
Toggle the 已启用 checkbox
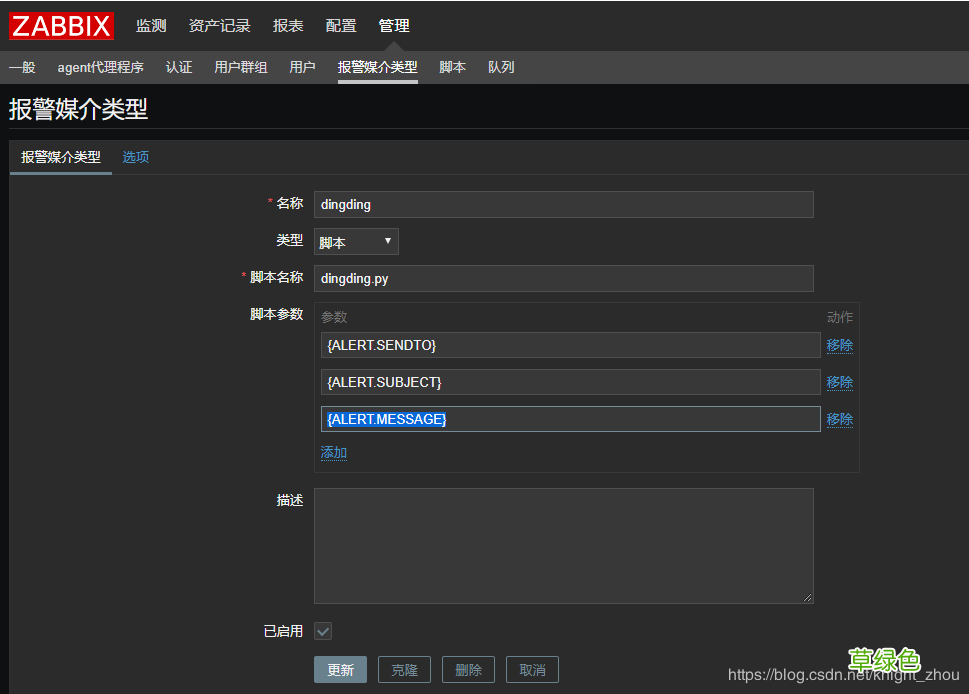click(x=322, y=631)
